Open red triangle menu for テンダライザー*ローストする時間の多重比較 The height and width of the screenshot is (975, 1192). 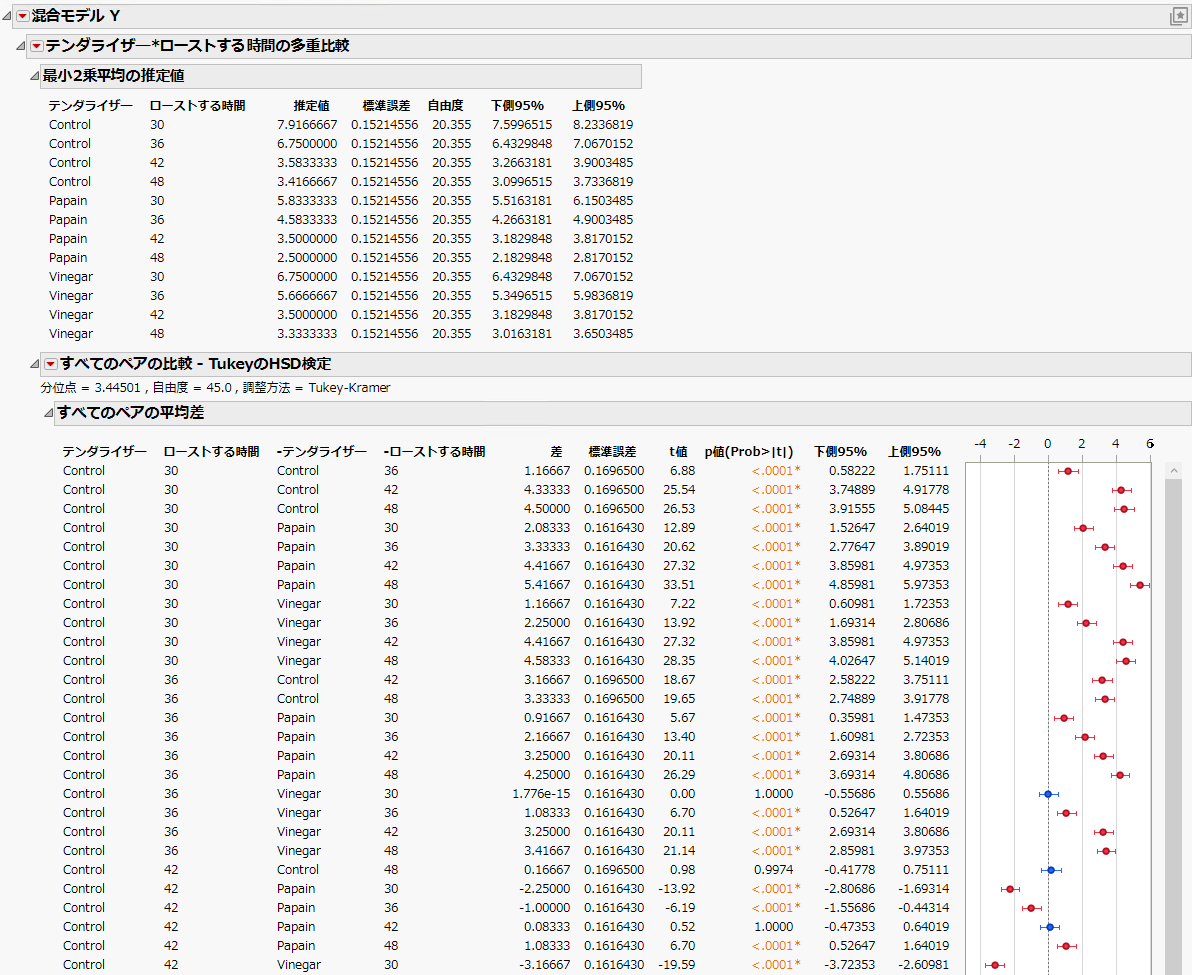tap(36, 46)
